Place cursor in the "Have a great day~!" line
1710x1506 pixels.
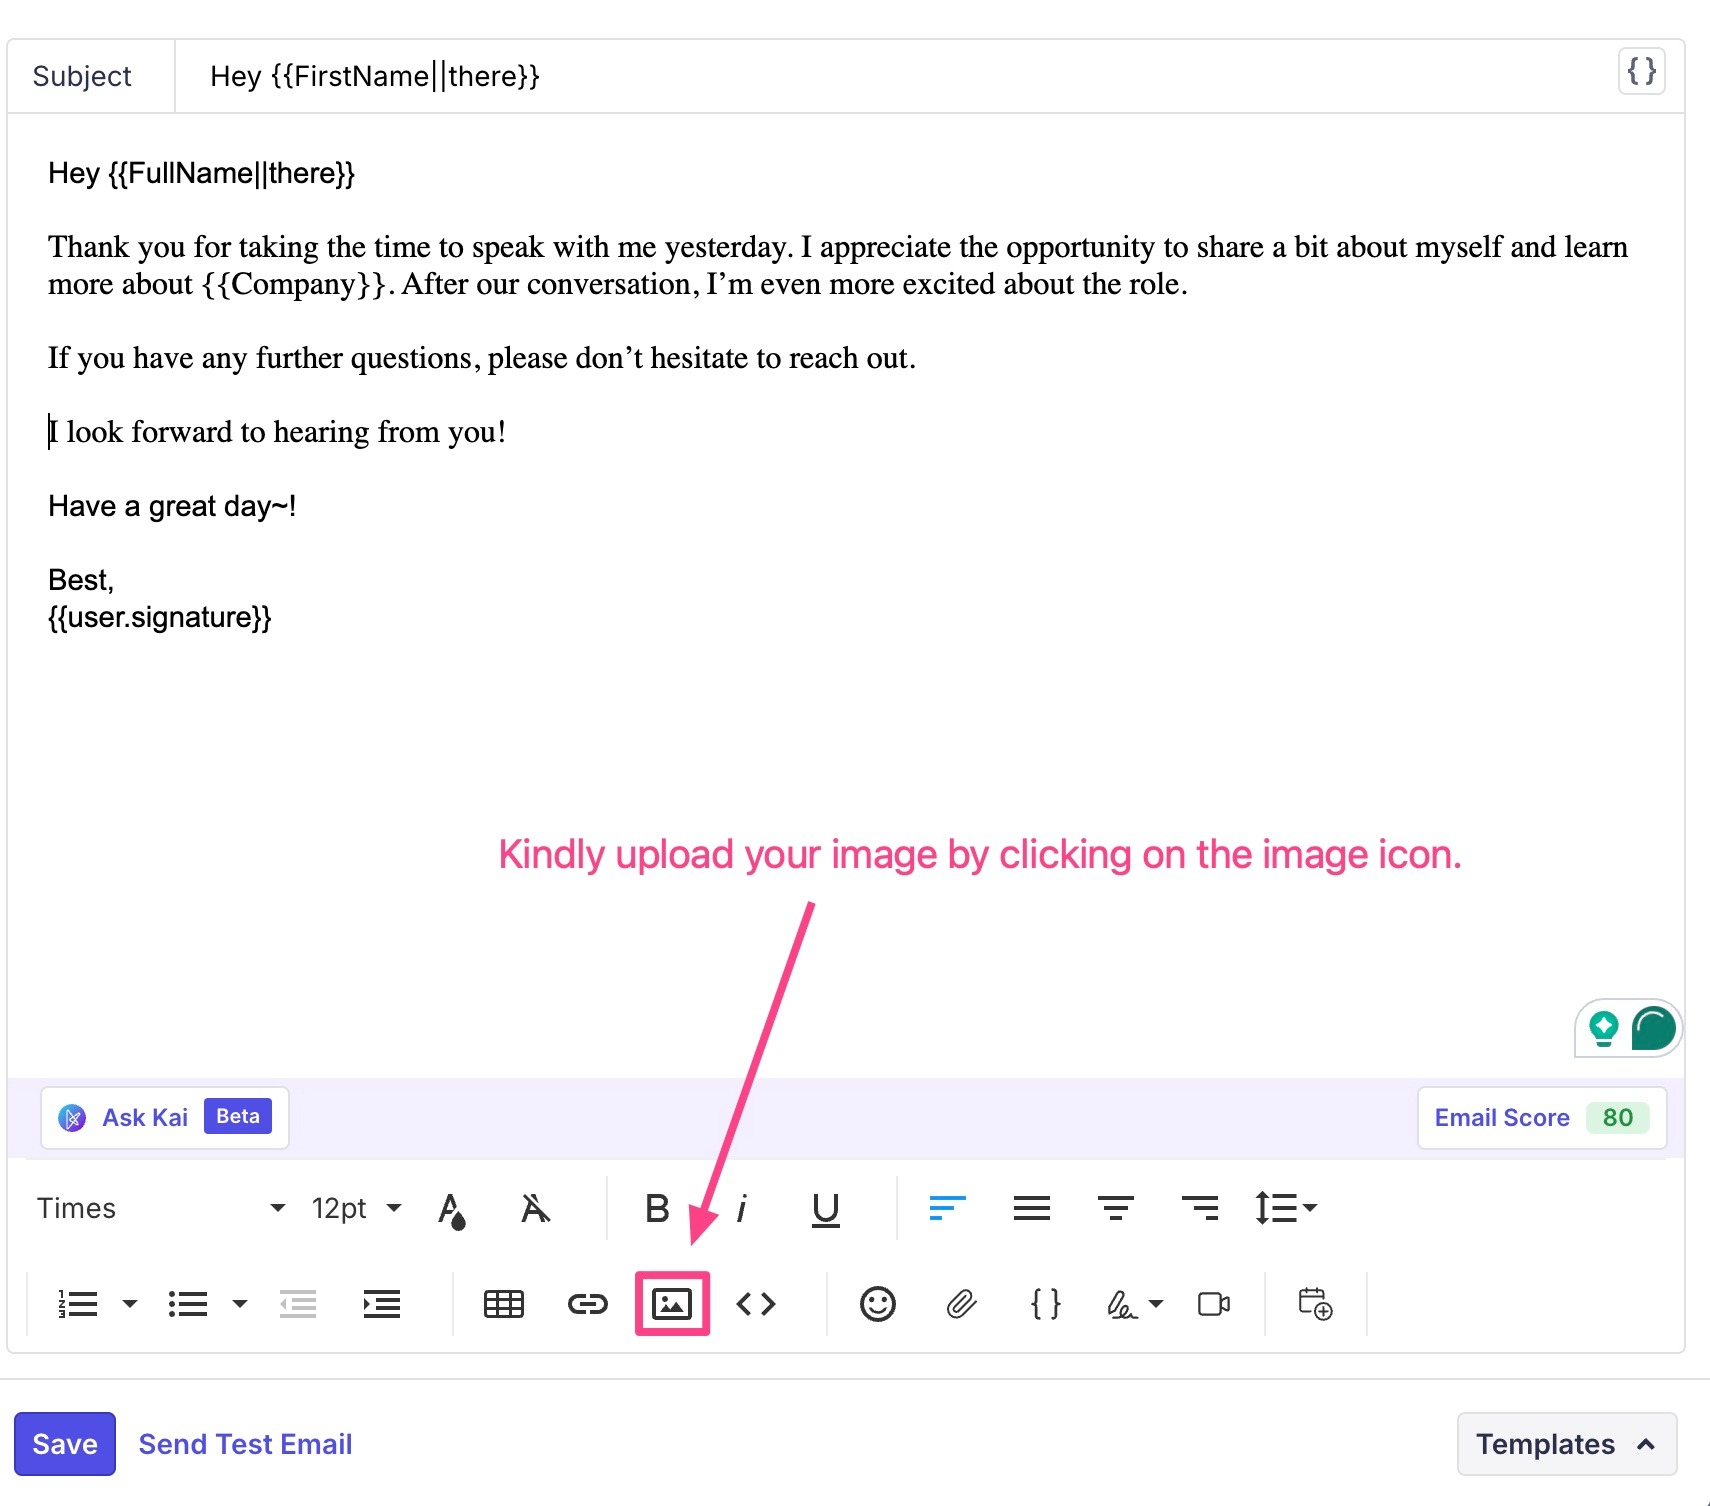[172, 506]
